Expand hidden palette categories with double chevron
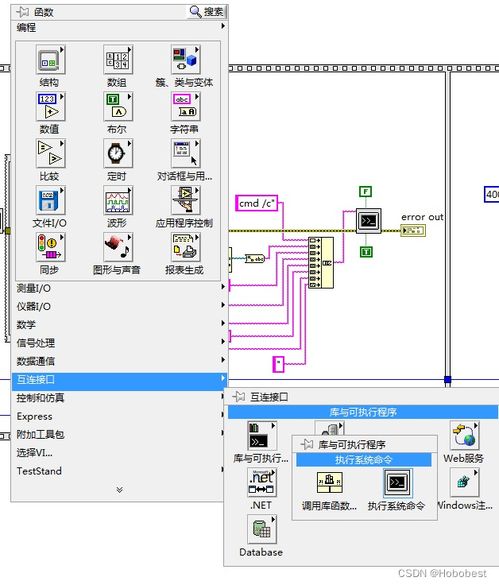 (x=119, y=489)
